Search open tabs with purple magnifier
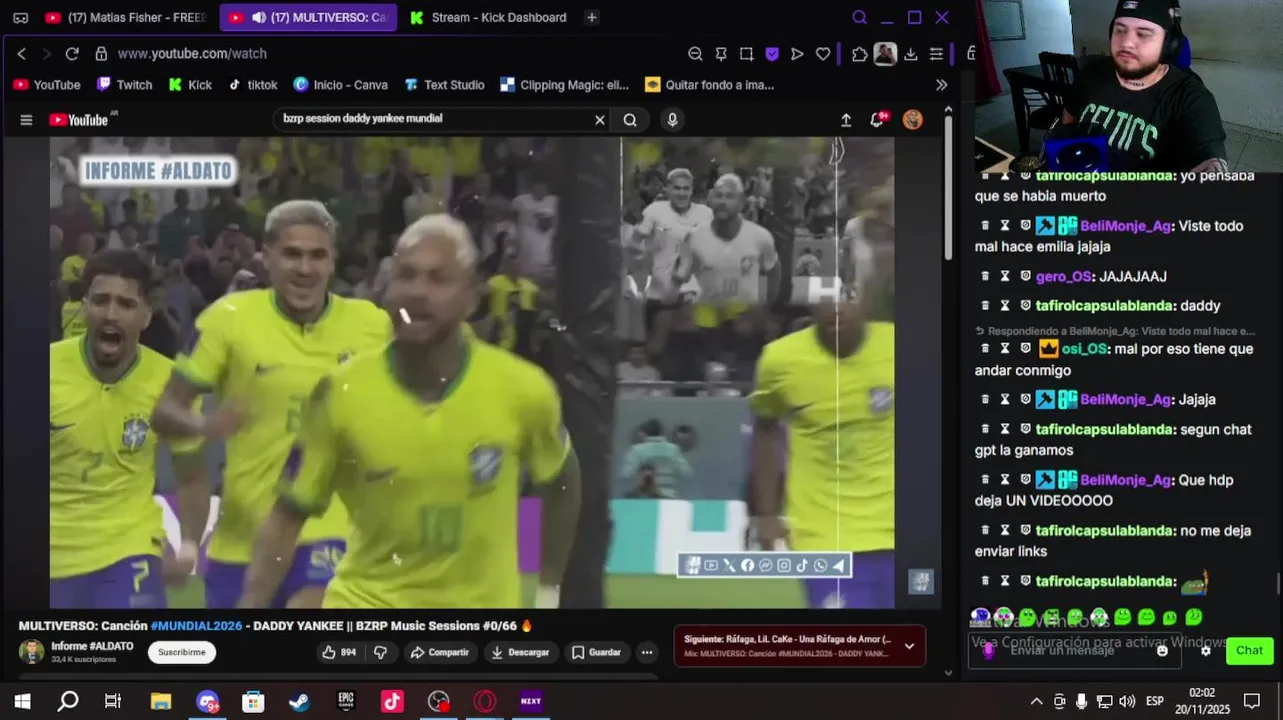 click(x=859, y=17)
